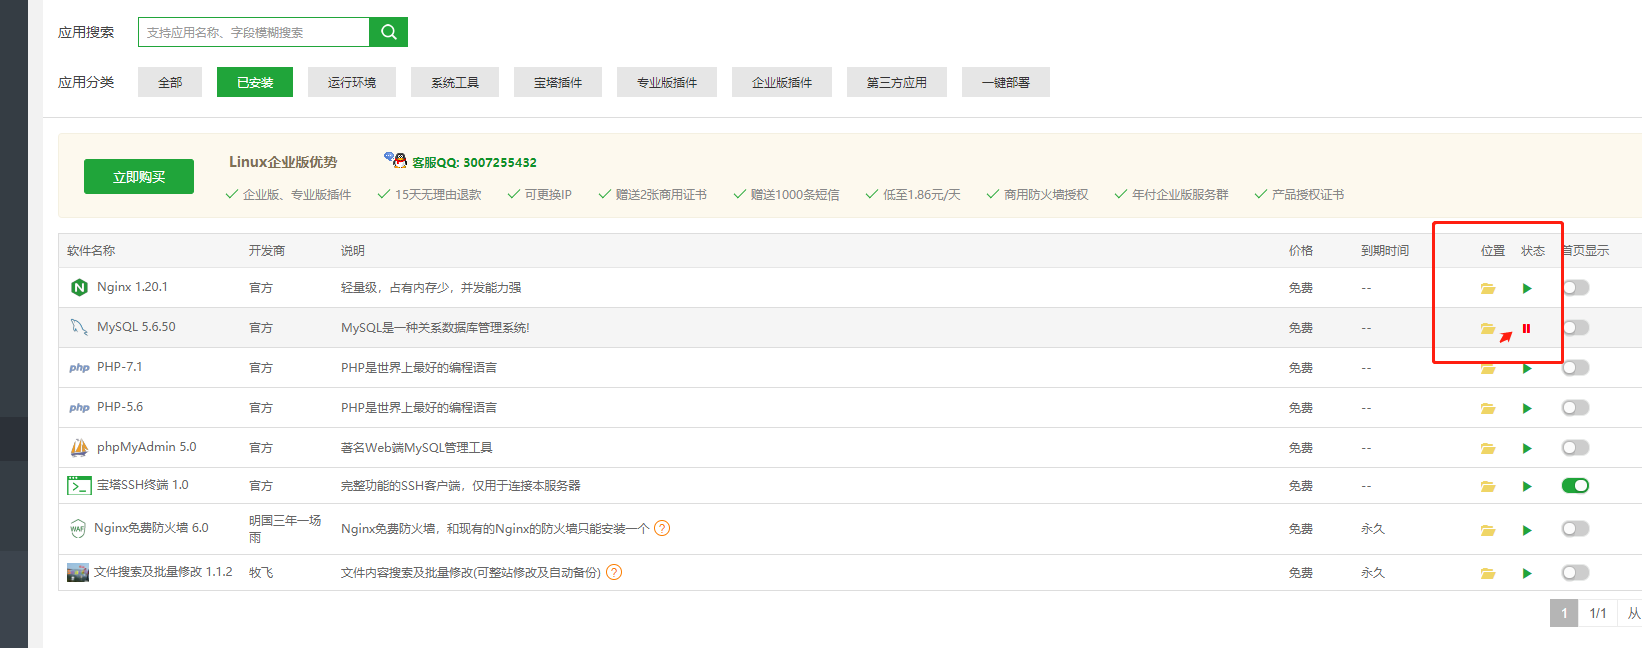Open the Nginx 1.20.1 software name

pyautogui.click(x=132, y=287)
